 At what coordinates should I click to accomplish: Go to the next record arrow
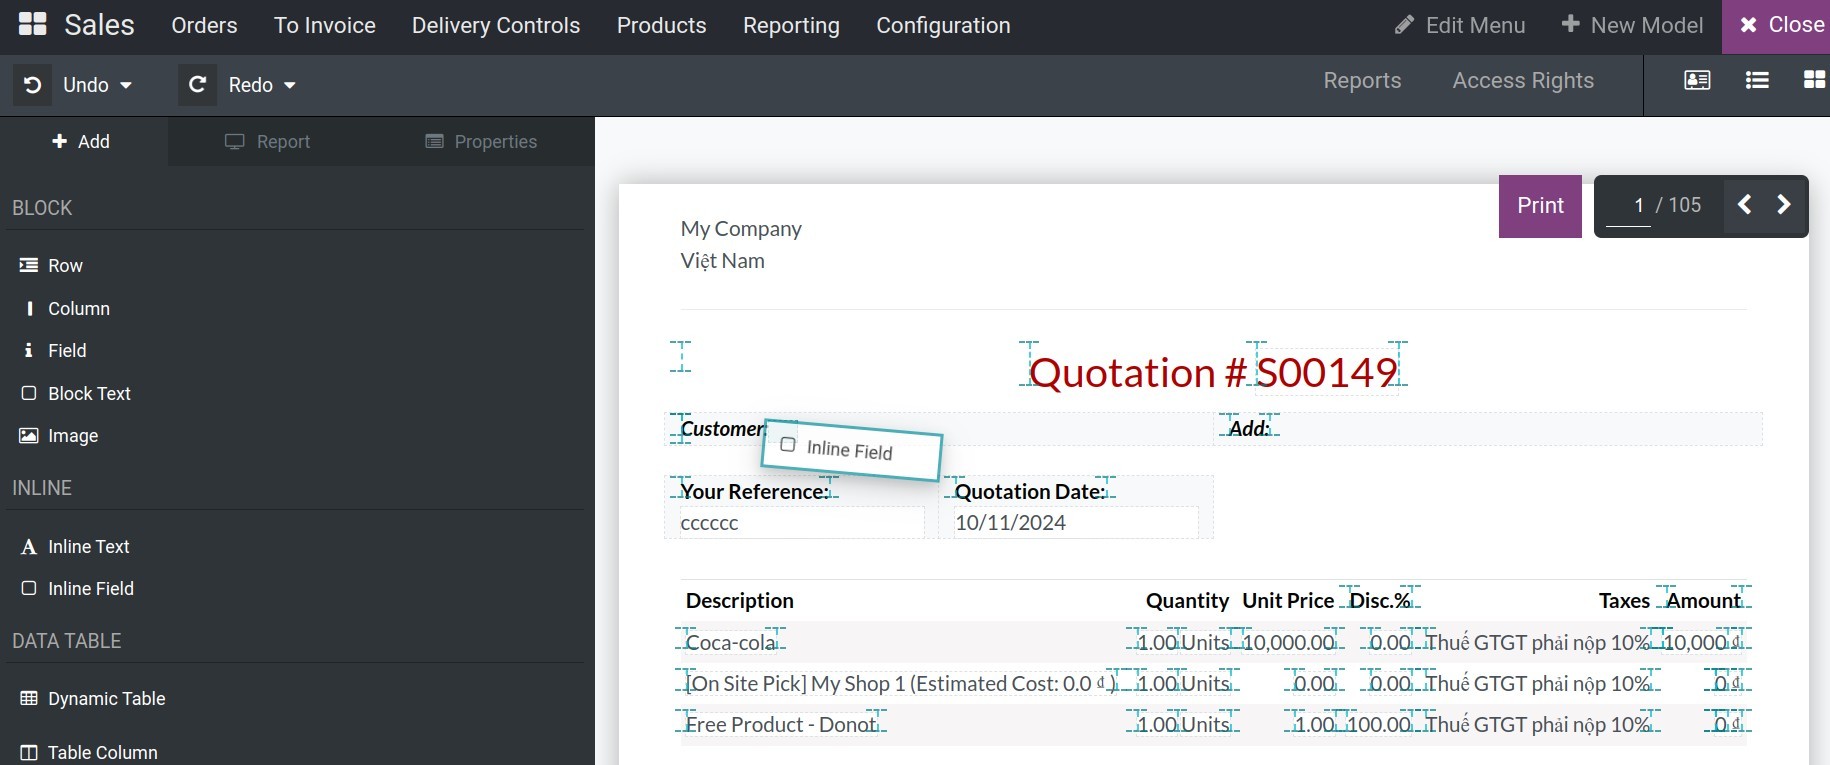[x=1784, y=205]
